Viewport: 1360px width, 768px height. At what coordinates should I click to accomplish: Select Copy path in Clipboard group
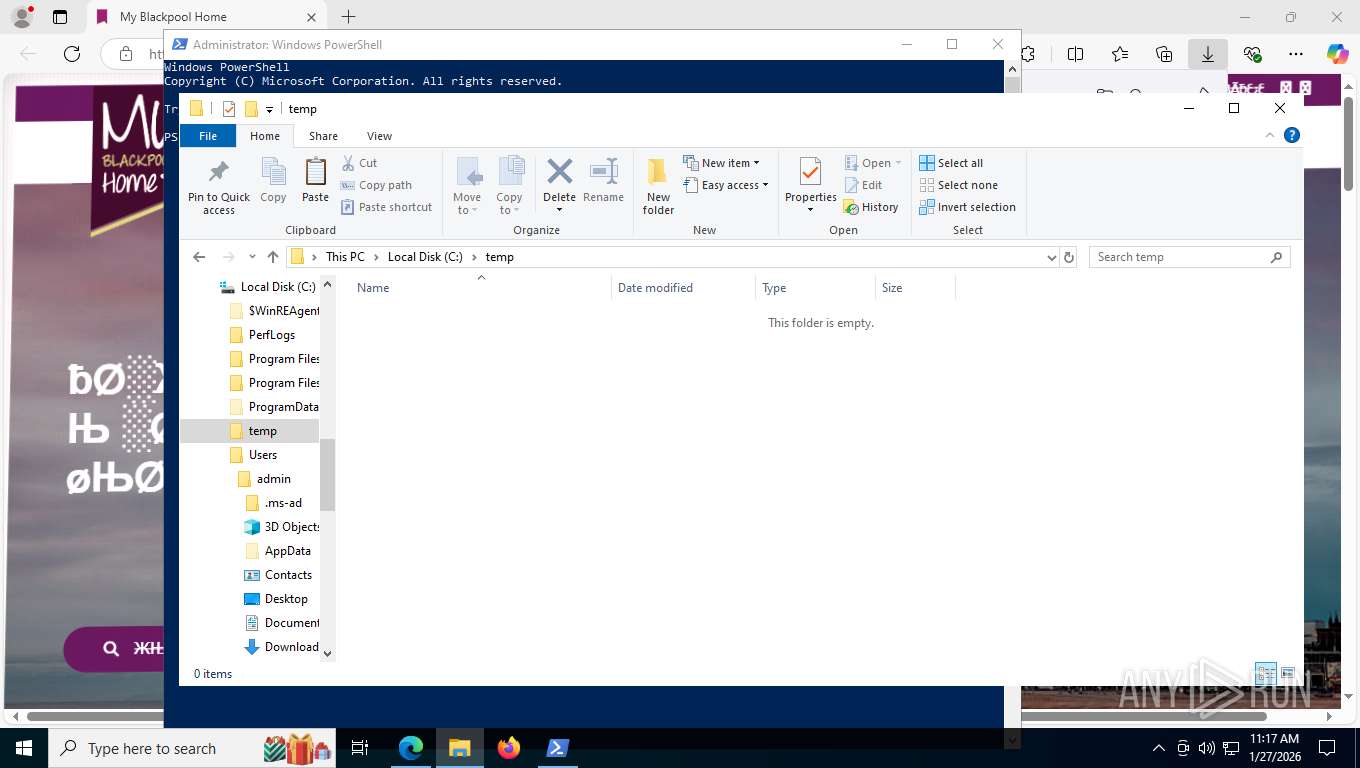pyautogui.click(x=377, y=185)
